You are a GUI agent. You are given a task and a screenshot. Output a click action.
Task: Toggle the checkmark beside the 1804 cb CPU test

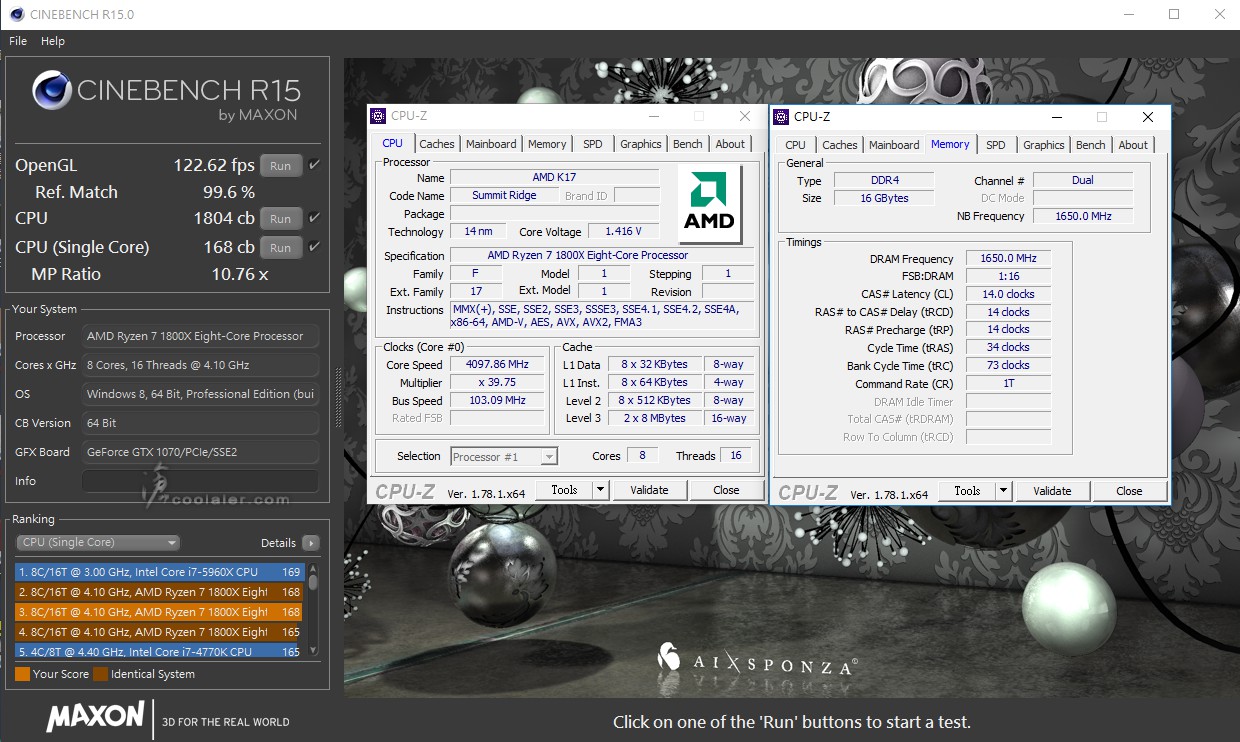(314, 217)
